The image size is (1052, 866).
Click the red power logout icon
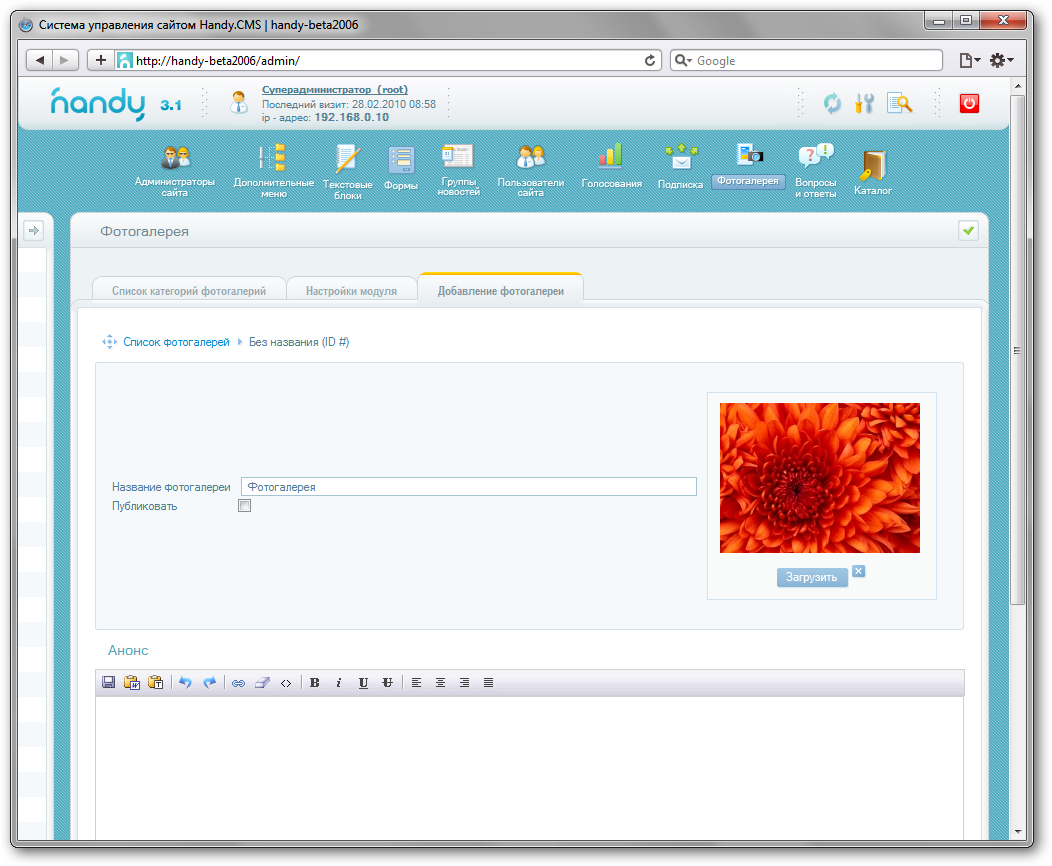(968, 102)
